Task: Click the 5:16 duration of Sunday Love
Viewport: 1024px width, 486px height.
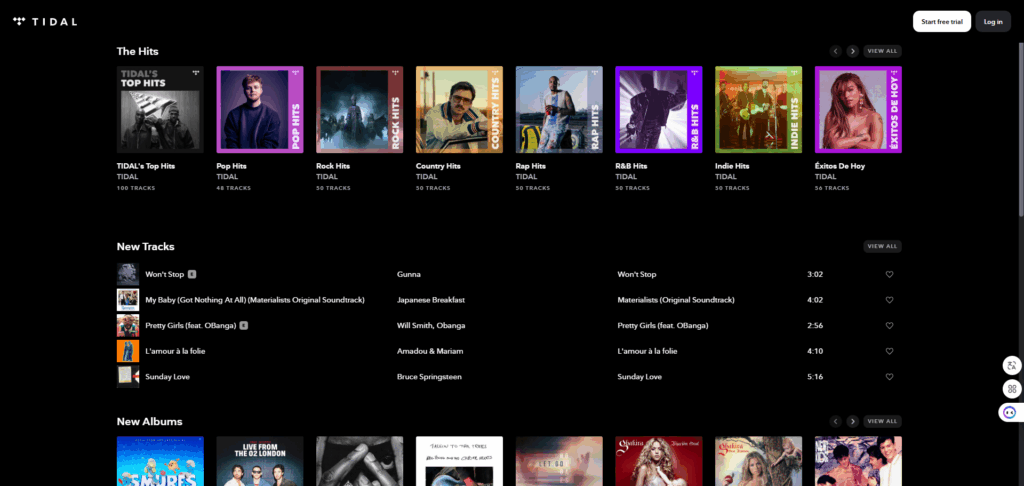Action: point(815,376)
